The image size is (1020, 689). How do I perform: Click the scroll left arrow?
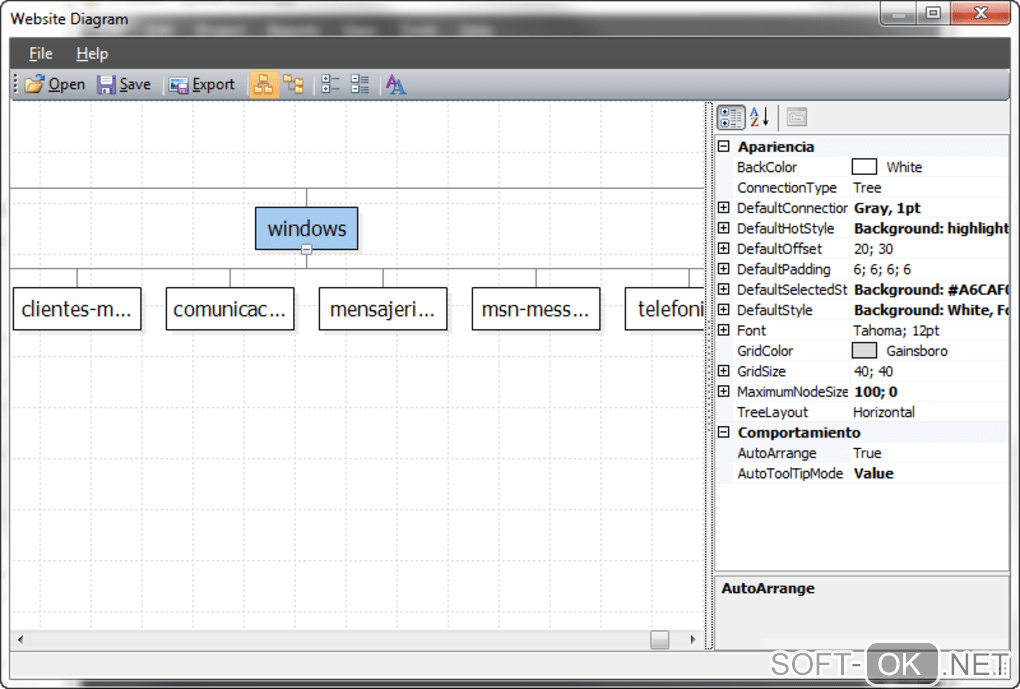pyautogui.click(x=21, y=640)
